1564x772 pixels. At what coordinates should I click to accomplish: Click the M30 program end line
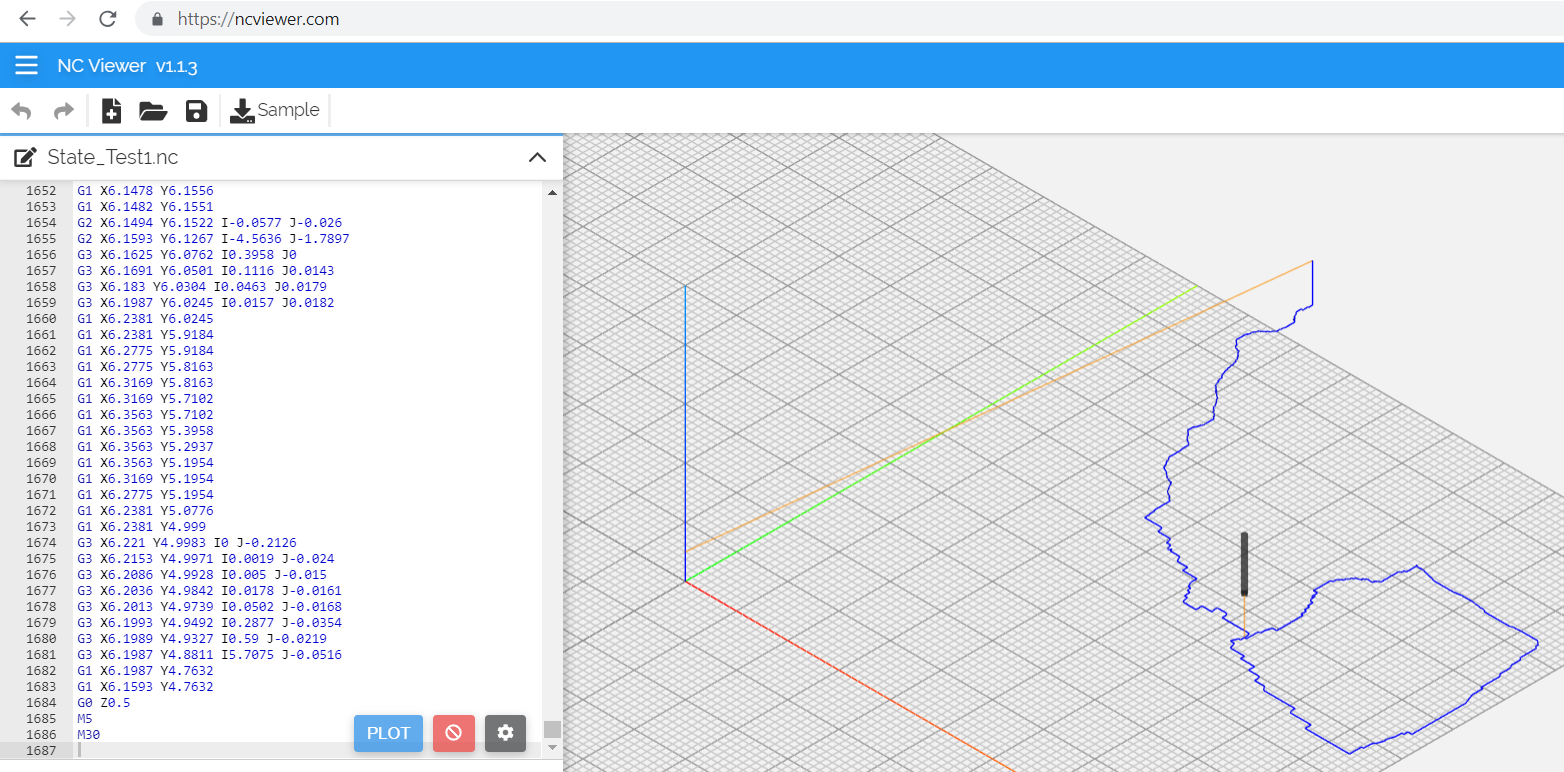pyautogui.click(x=88, y=735)
